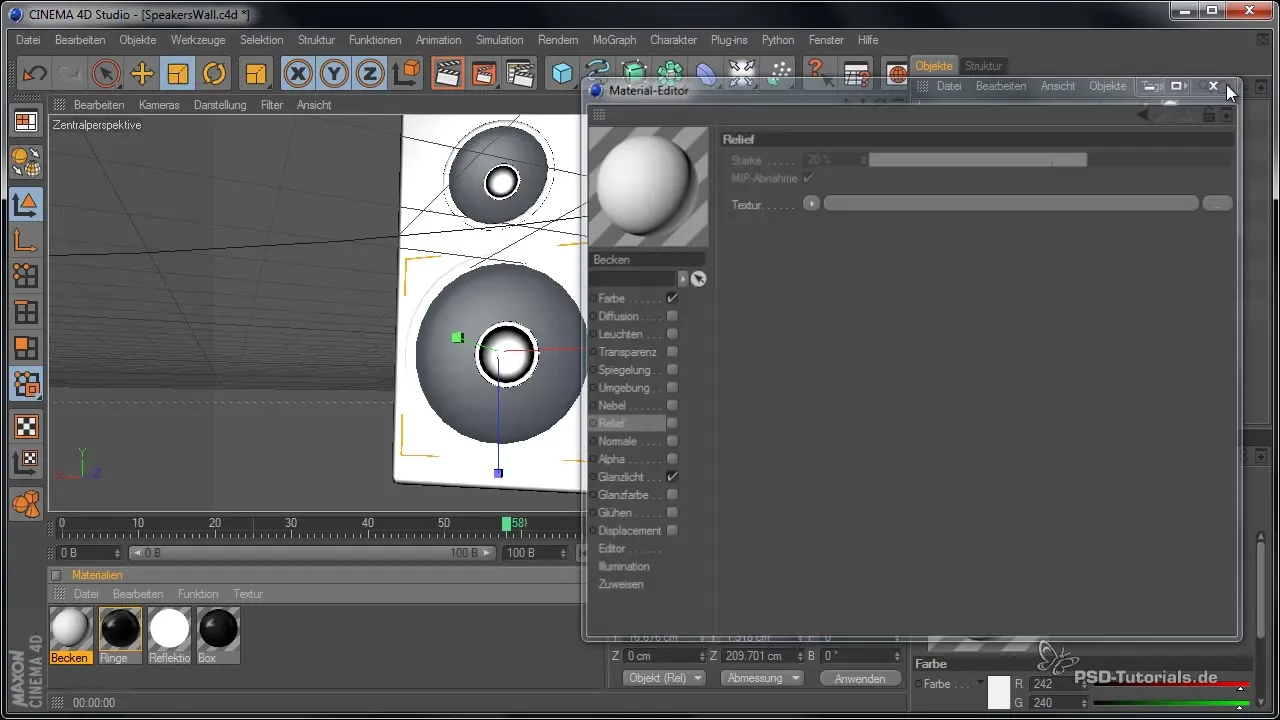Open the Zuweisen section
This screenshot has width=1280, height=720.
(621, 584)
